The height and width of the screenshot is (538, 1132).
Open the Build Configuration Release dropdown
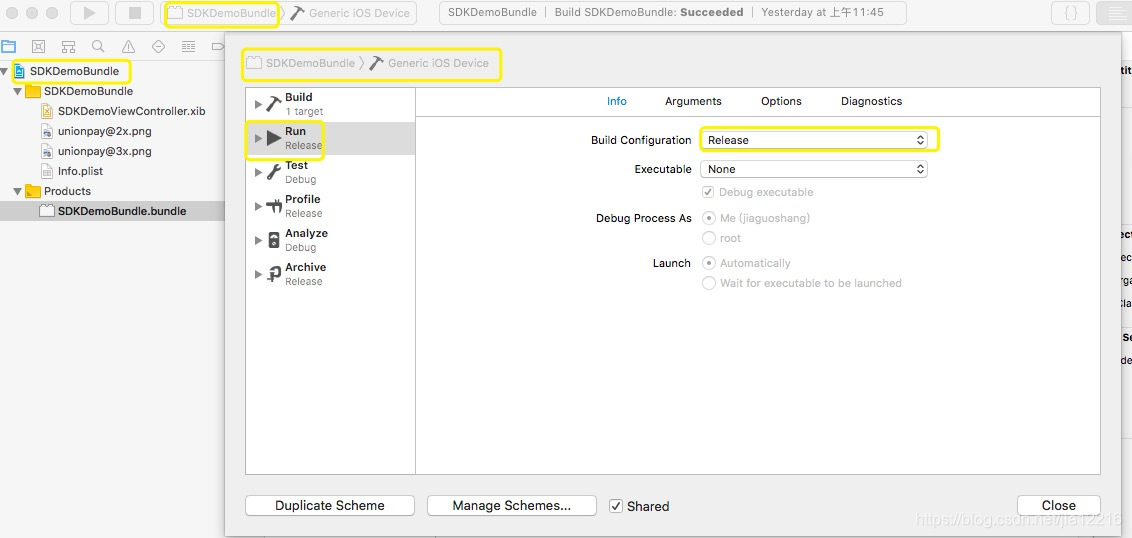click(x=814, y=140)
